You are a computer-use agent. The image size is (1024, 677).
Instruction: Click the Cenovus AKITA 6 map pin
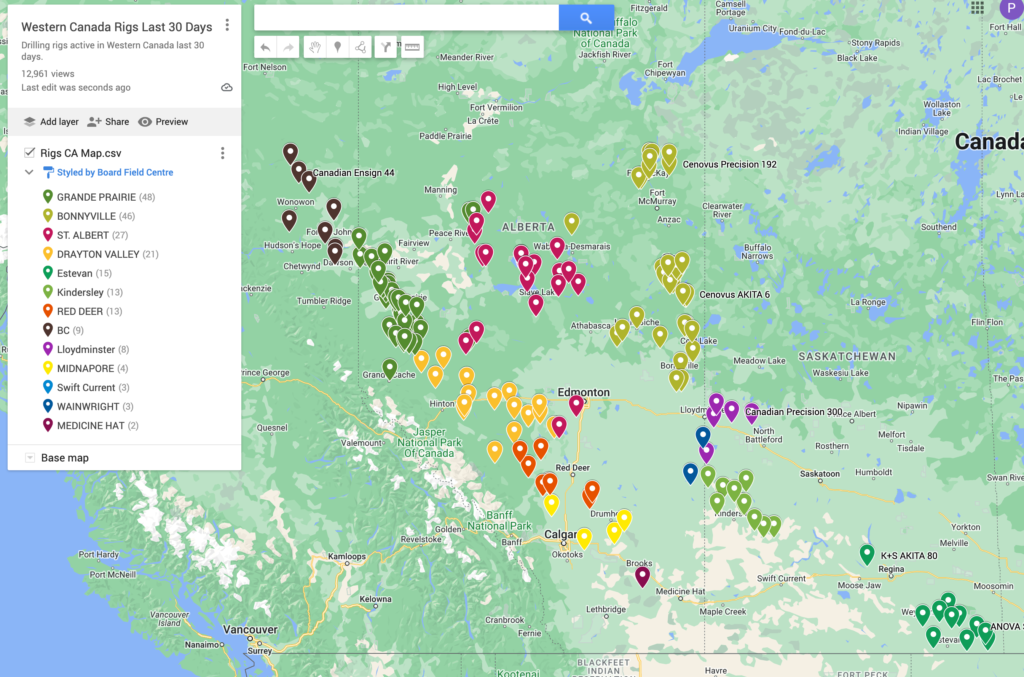coord(683,294)
